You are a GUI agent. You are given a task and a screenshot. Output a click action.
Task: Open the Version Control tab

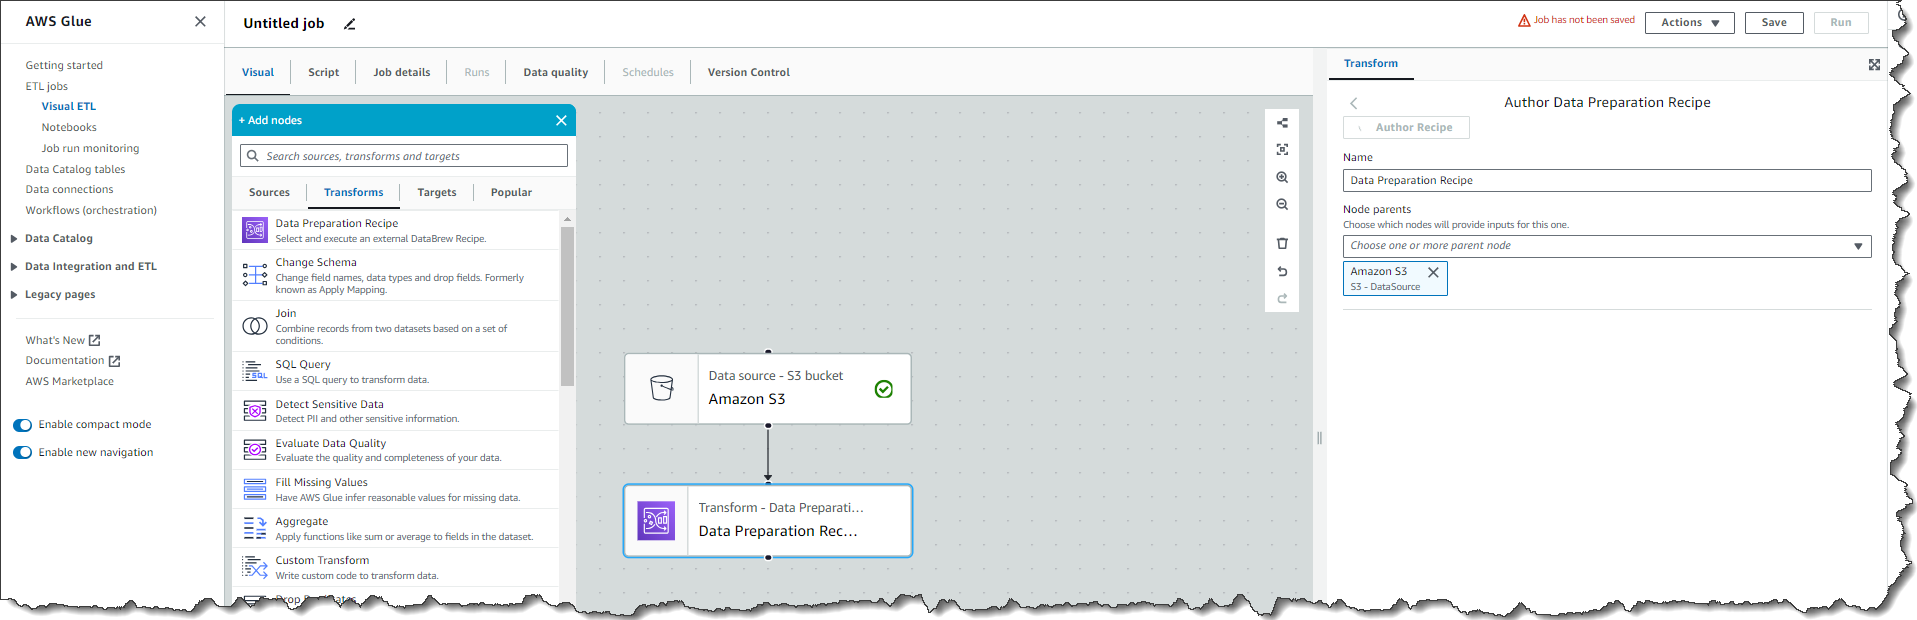pos(749,72)
